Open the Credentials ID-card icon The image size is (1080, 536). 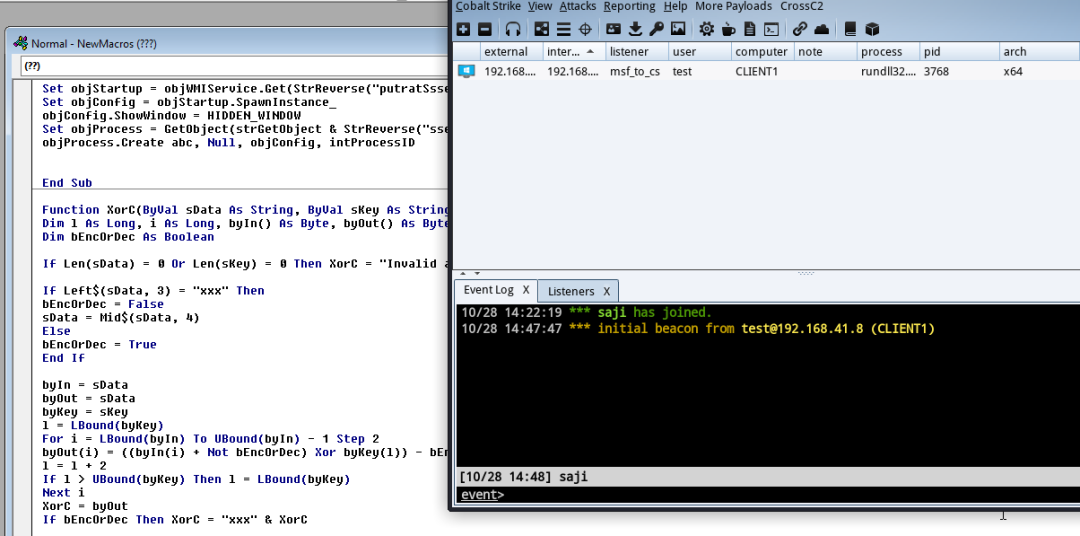coord(613,29)
